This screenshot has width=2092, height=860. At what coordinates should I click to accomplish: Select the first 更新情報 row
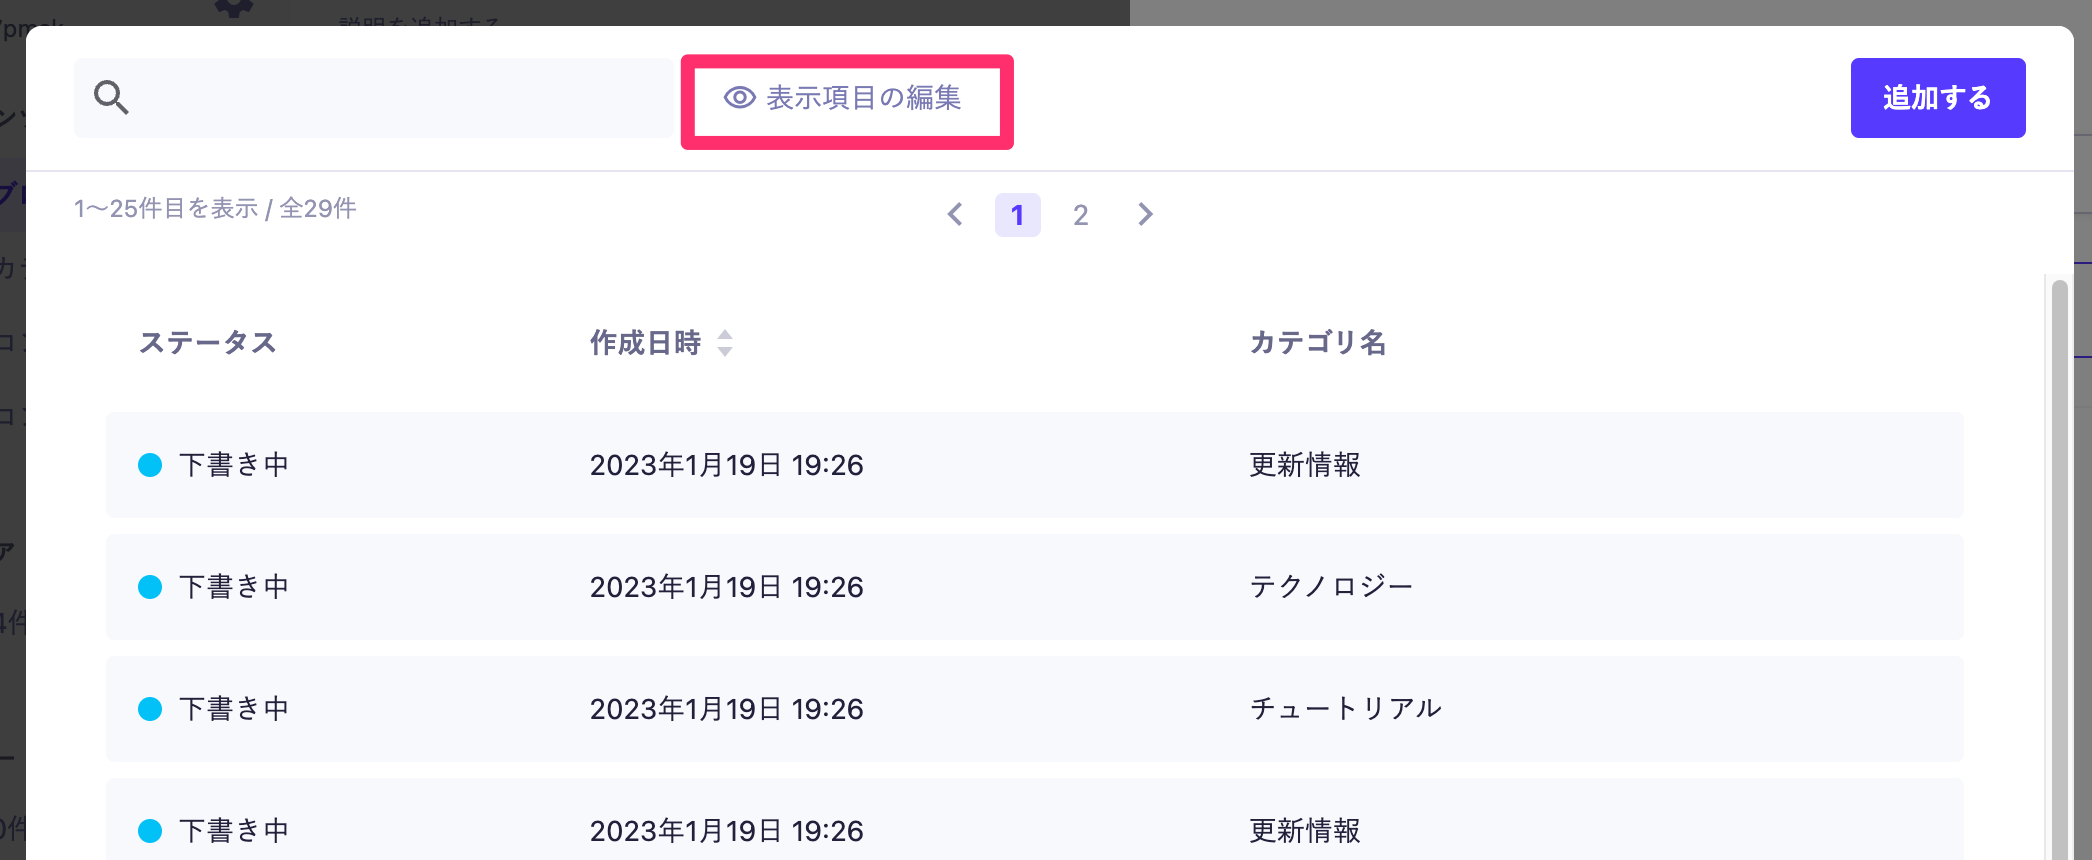pyautogui.click(x=1034, y=465)
